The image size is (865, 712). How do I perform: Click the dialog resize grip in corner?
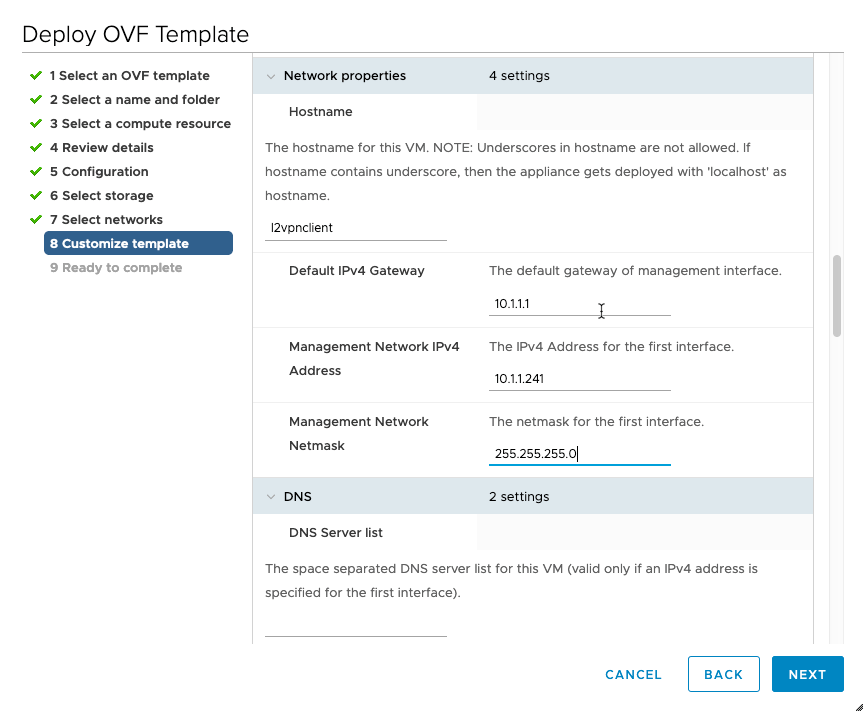coord(856,704)
